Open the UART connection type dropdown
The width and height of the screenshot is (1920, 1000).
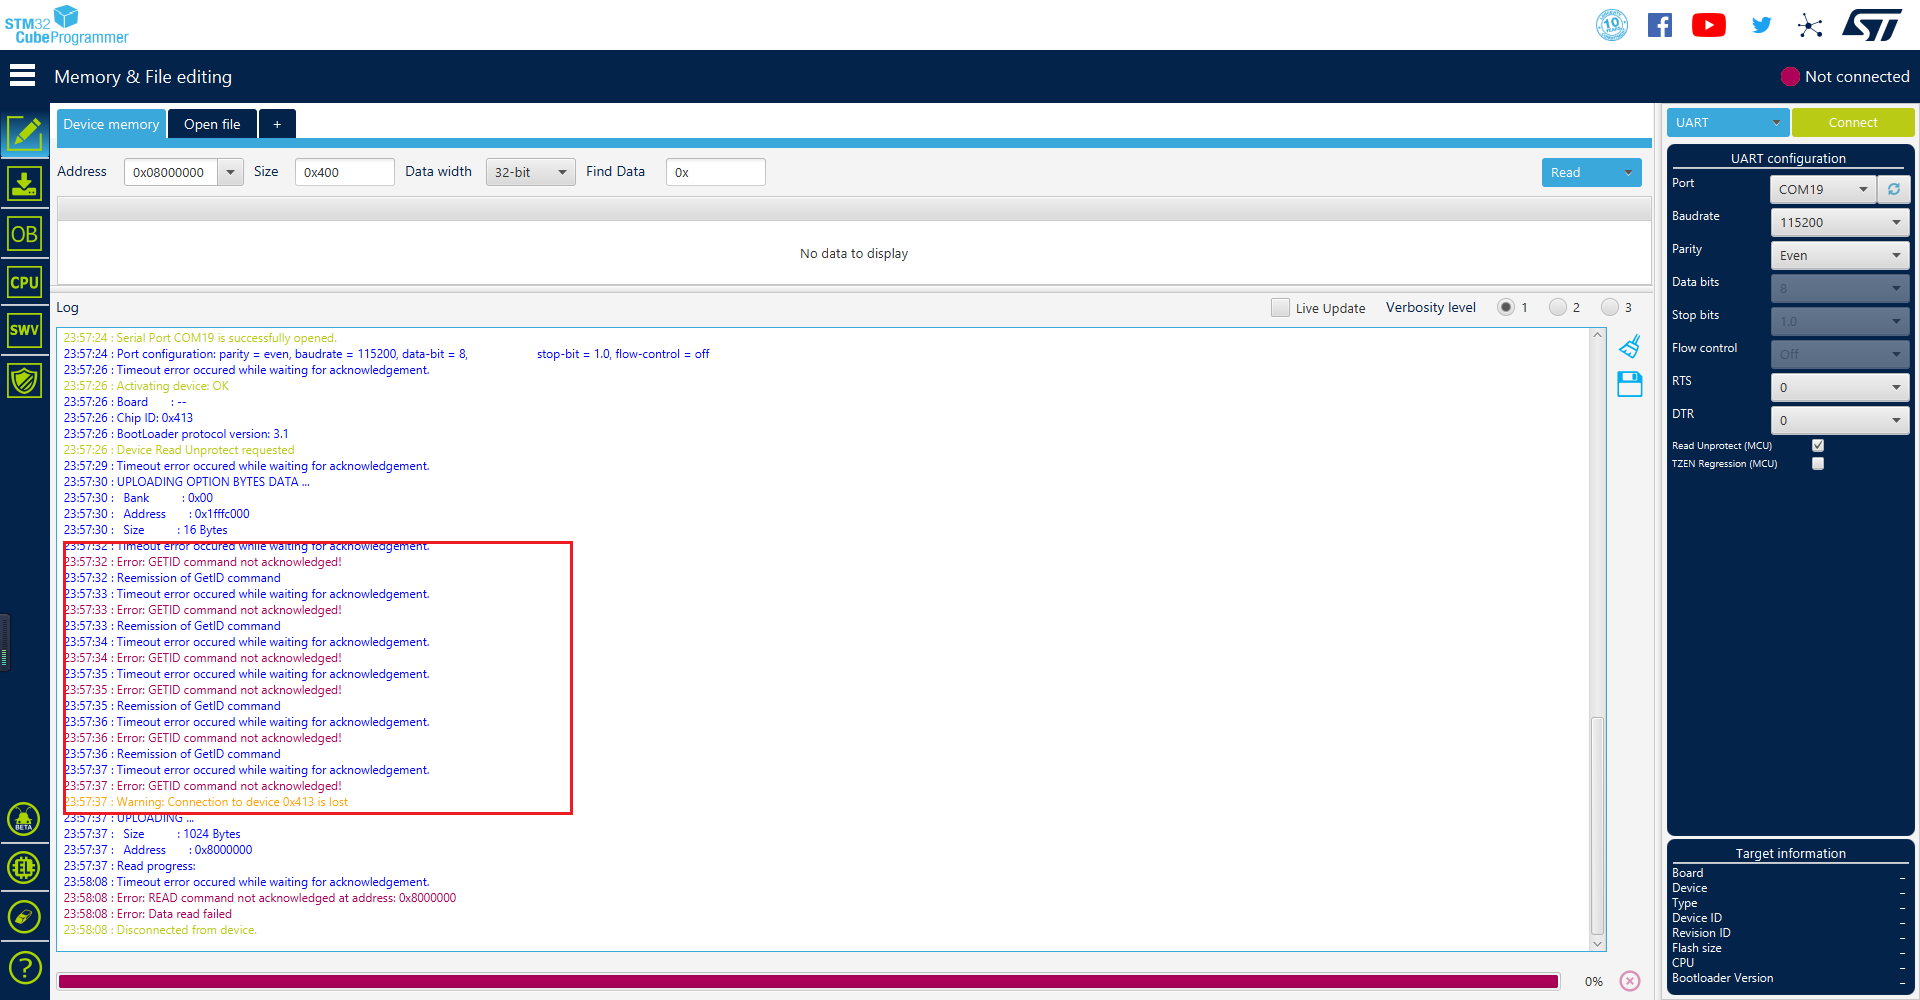pos(1727,122)
